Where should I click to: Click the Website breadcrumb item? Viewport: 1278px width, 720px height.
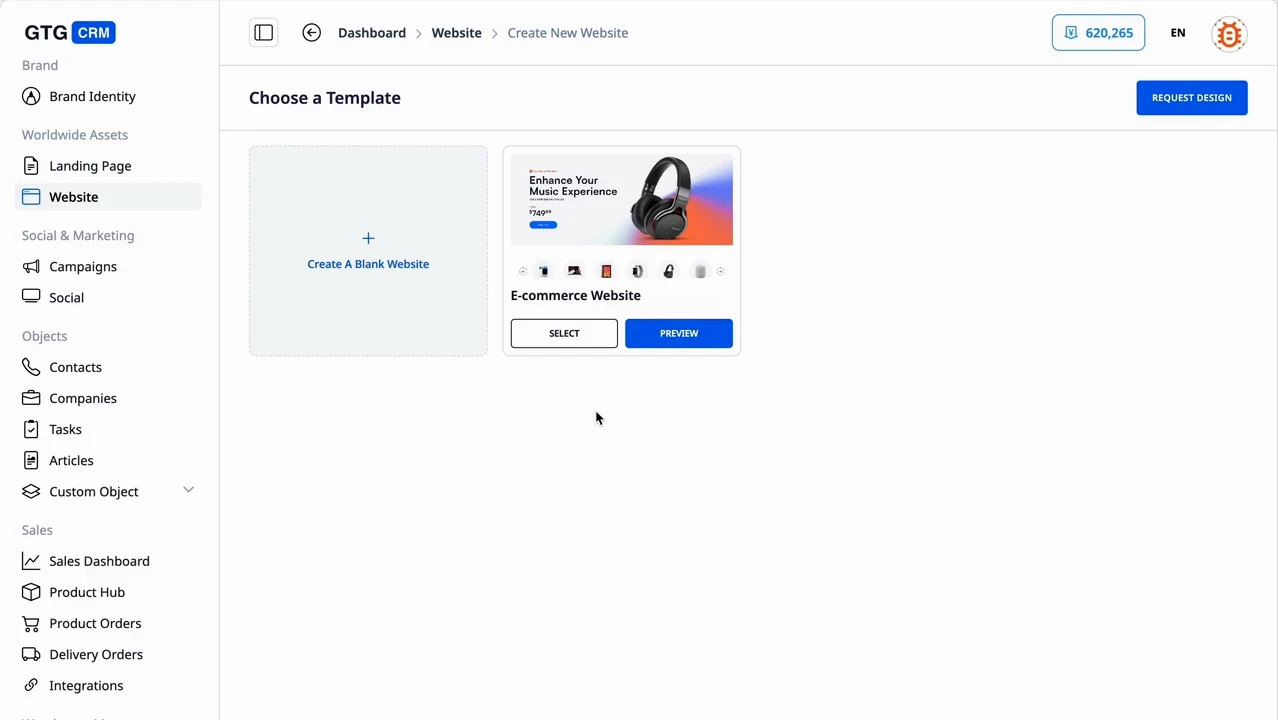pos(456,33)
